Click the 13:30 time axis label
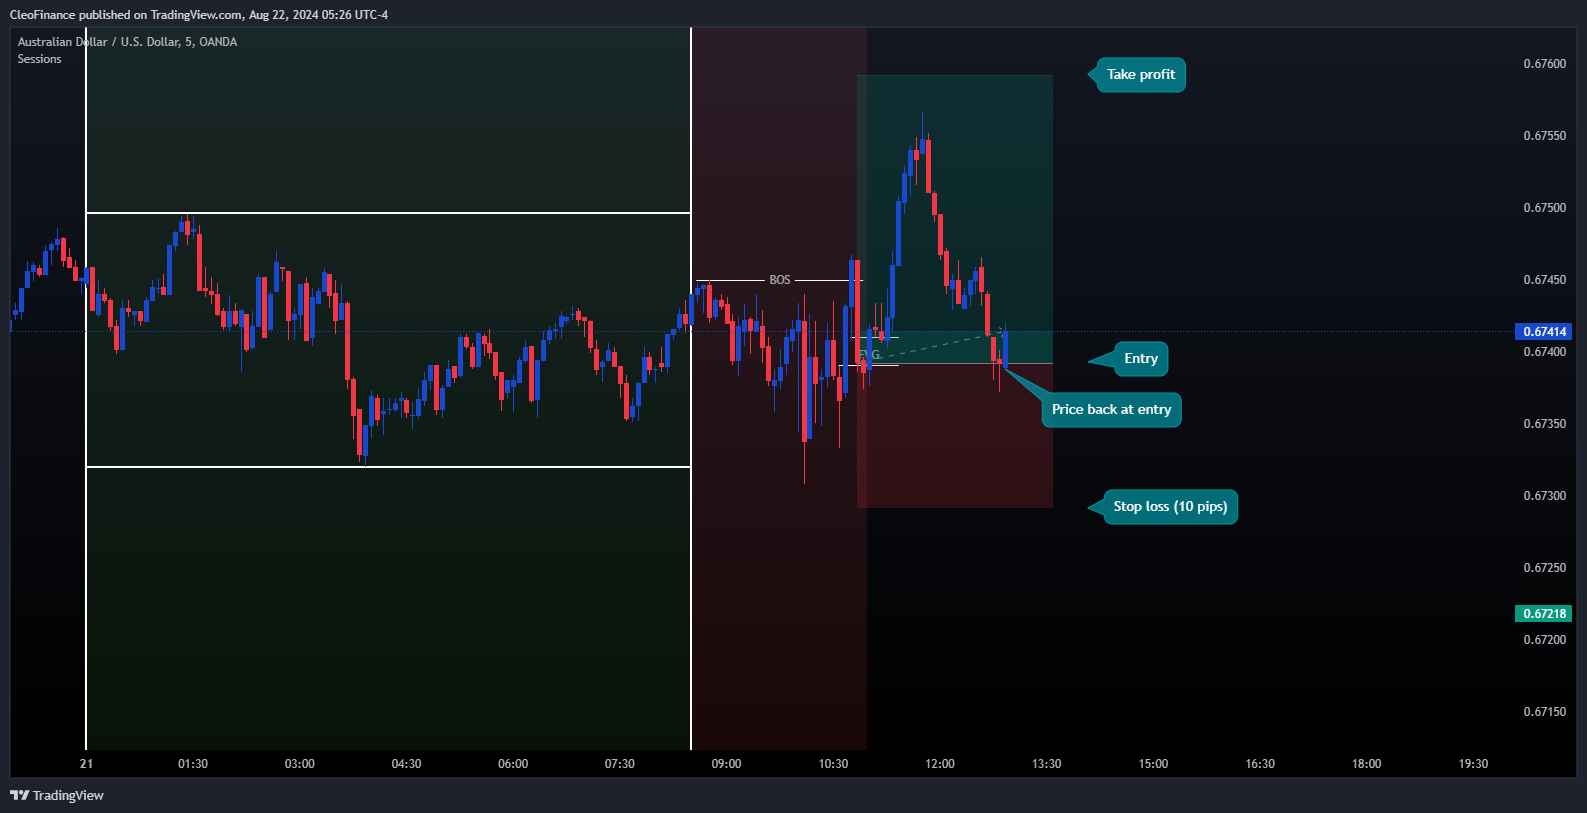This screenshot has height=813, width=1587. tap(1047, 764)
